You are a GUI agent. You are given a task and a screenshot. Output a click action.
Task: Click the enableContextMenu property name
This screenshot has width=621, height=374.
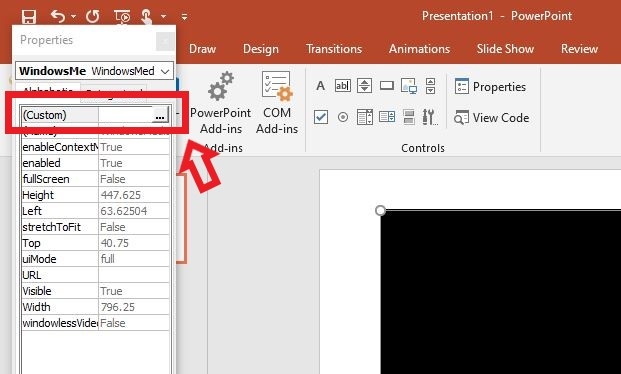[x=60, y=147]
